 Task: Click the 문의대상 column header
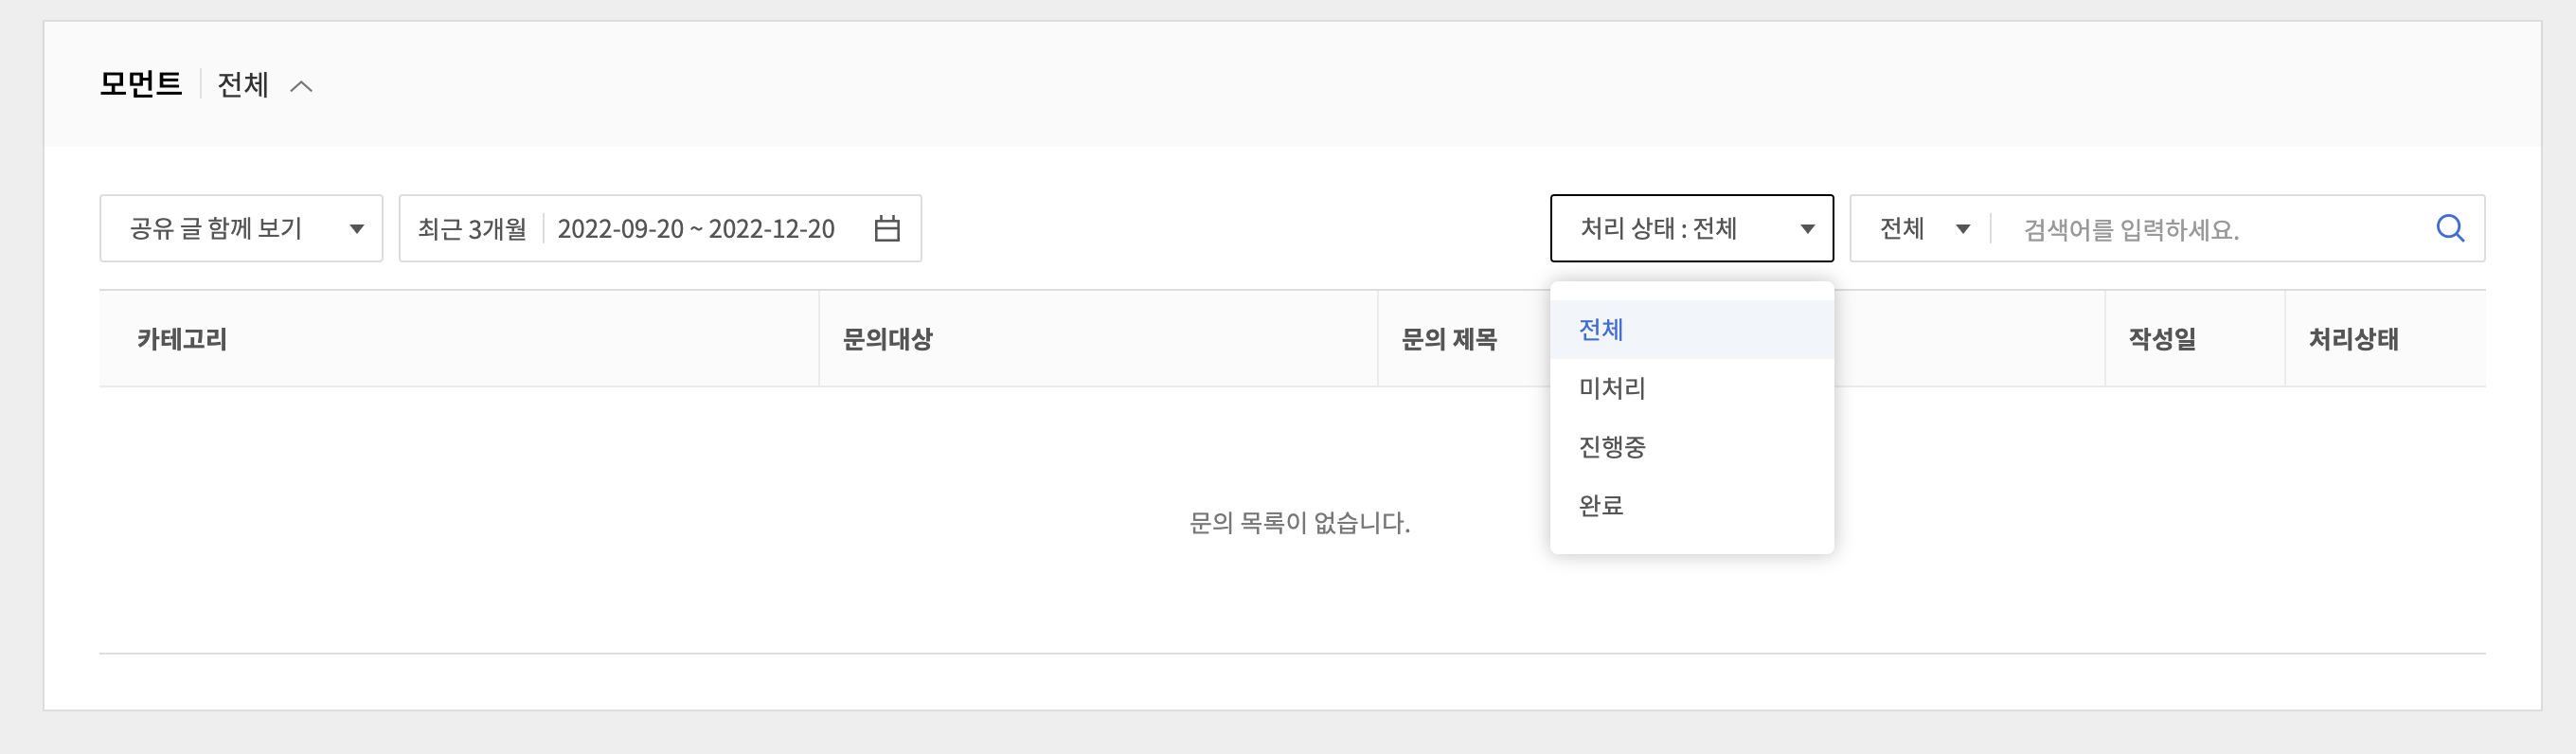(x=887, y=339)
